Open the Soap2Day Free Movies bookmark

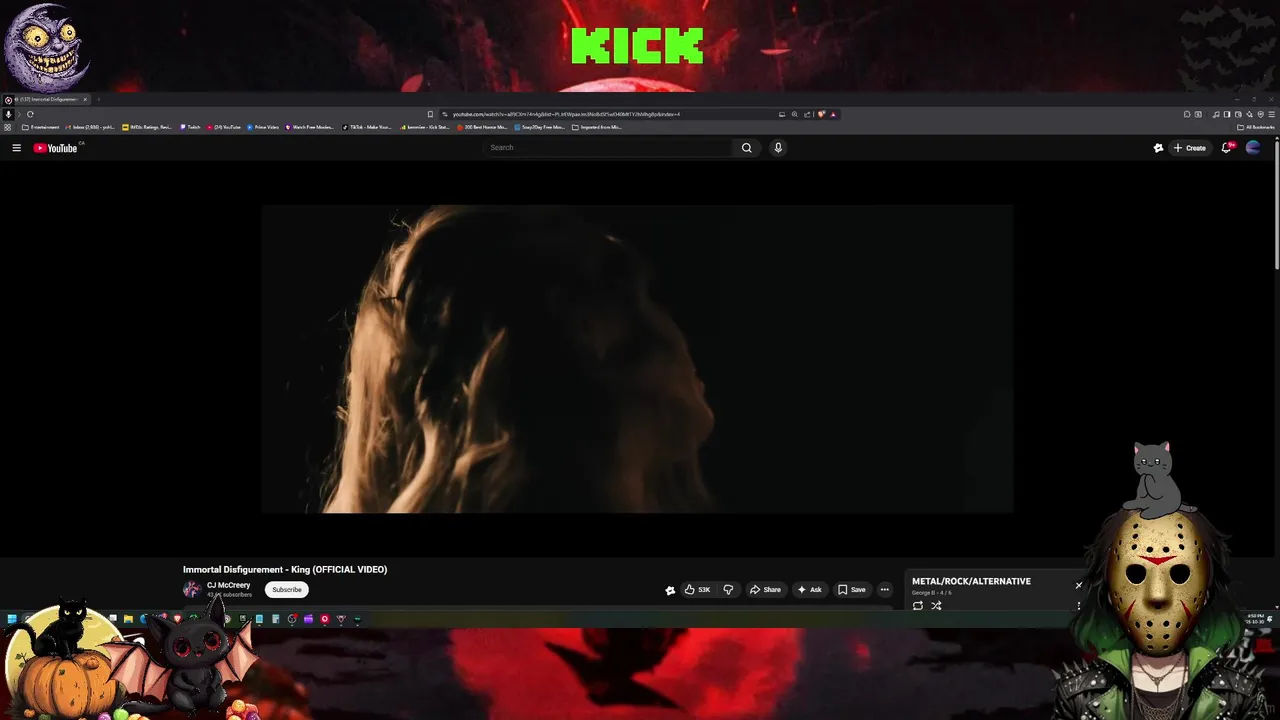pyautogui.click(x=540, y=127)
